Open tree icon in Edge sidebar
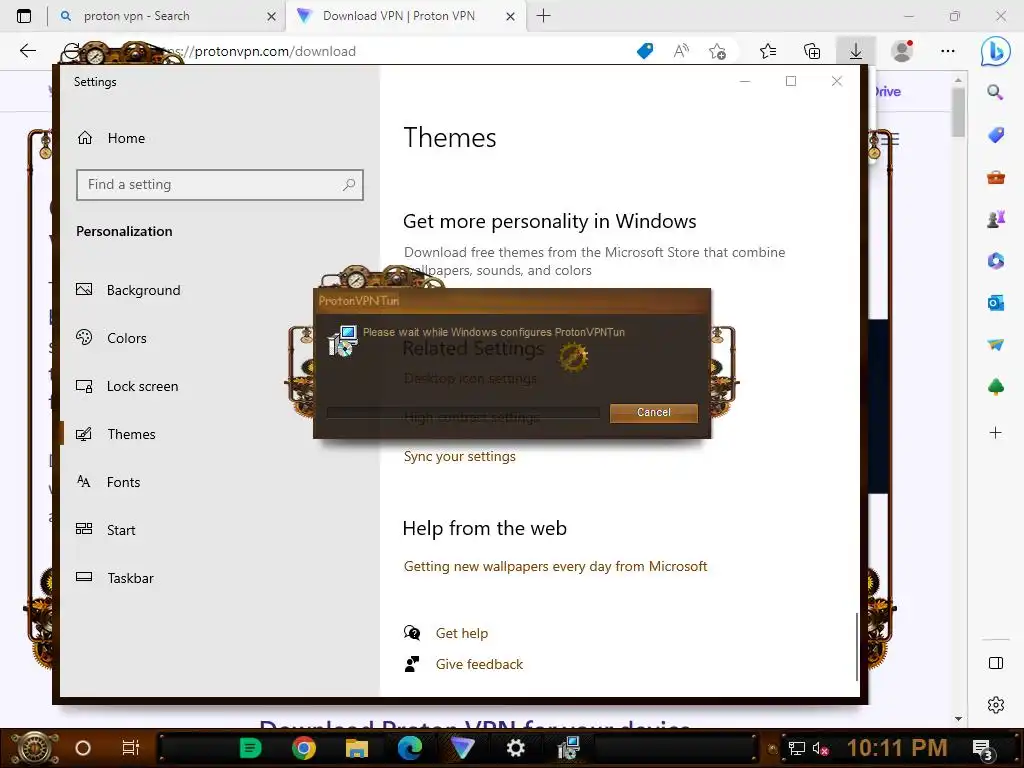 (x=995, y=387)
